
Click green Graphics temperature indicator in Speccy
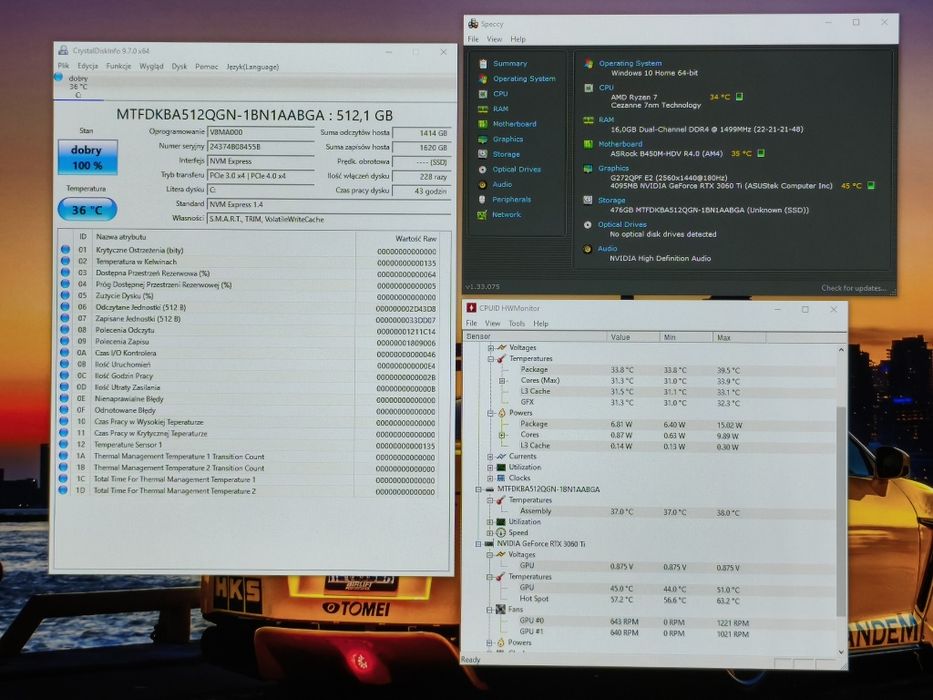pyautogui.click(x=871, y=186)
